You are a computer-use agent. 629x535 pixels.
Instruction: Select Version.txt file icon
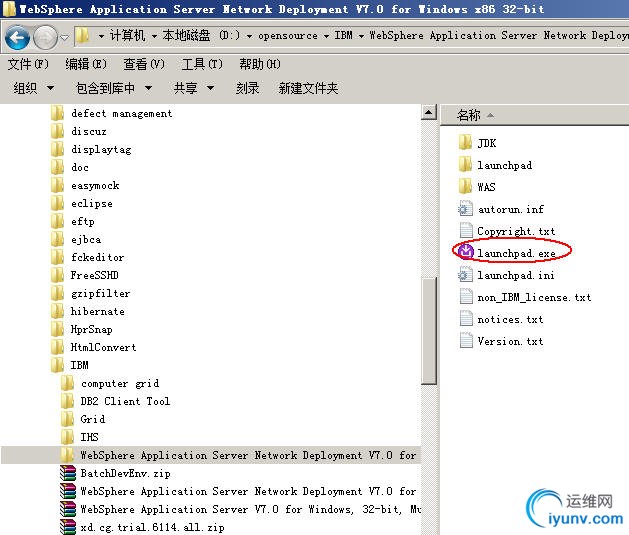coord(465,341)
